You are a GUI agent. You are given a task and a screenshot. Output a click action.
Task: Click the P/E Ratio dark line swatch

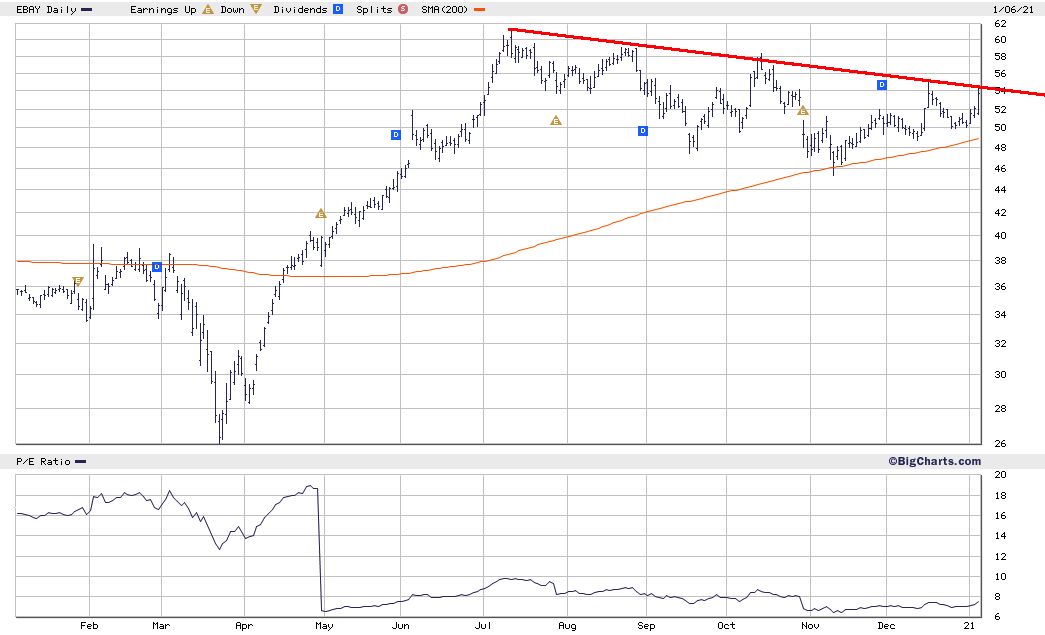point(81,462)
